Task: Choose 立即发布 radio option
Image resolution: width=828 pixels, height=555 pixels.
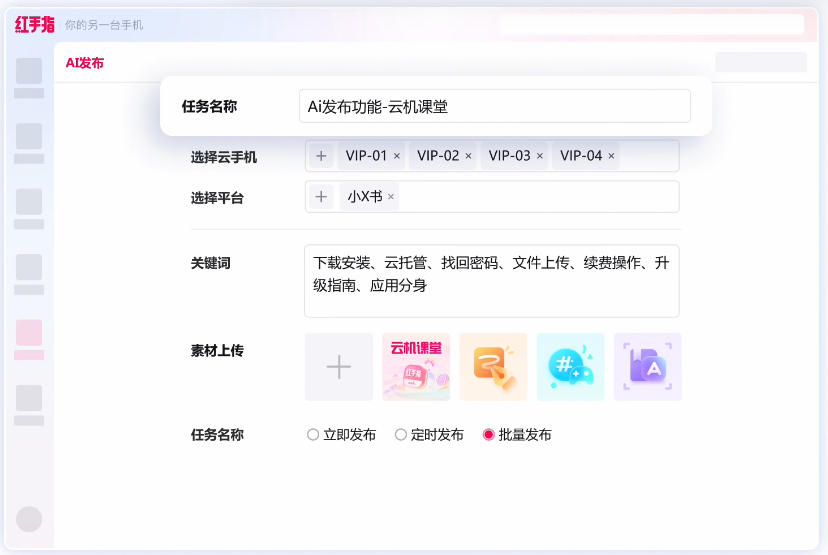Action: [313, 435]
